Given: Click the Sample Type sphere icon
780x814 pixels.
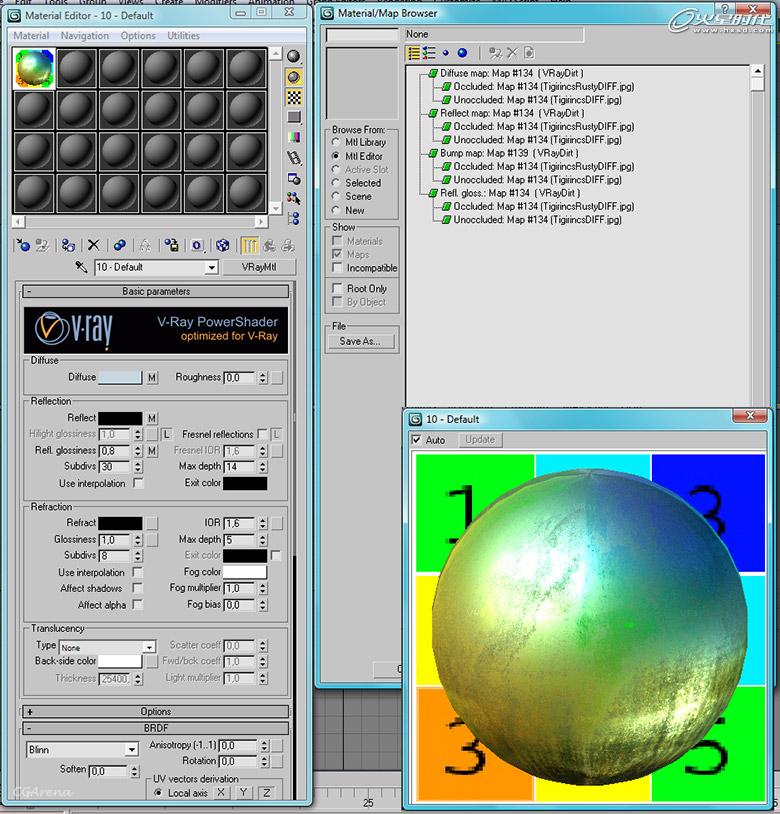Looking at the screenshot, I should click(294, 56).
